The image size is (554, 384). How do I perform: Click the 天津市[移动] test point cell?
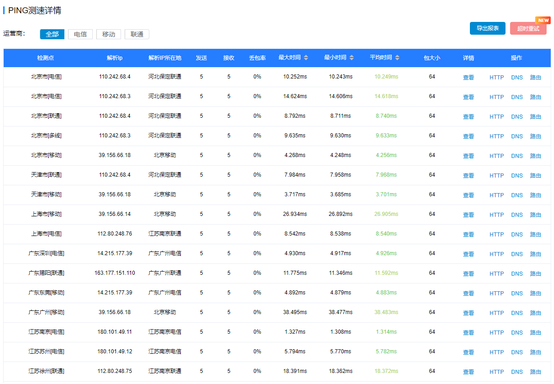click(x=46, y=194)
